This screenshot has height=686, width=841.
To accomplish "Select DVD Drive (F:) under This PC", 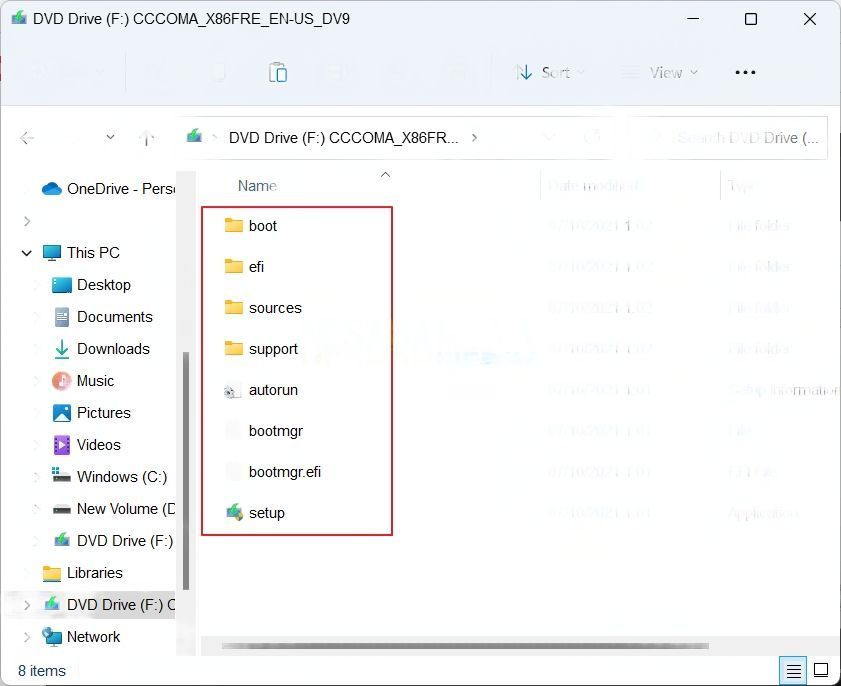I will (x=114, y=541).
